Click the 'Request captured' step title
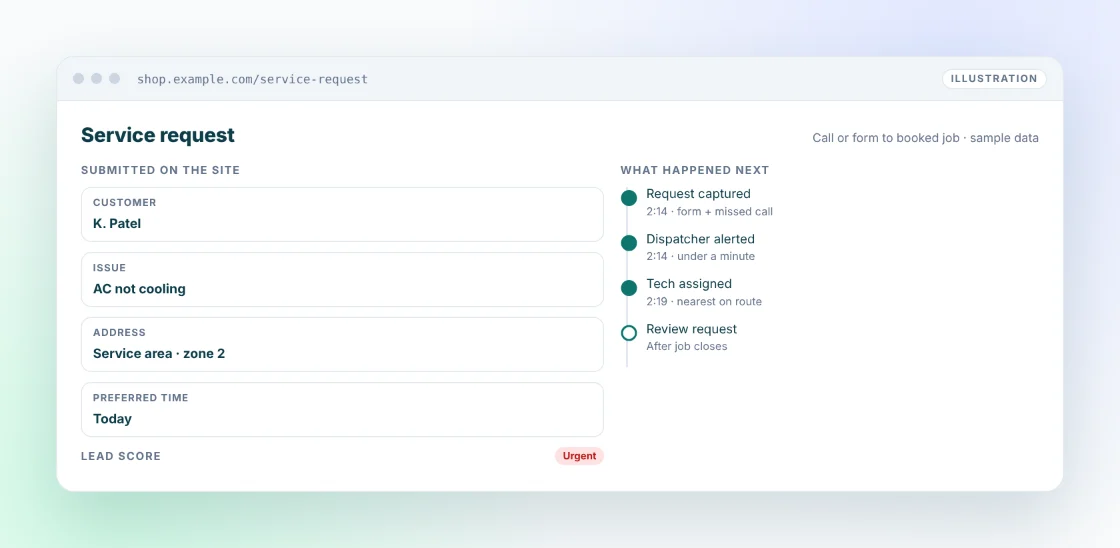The image size is (1120, 548). [x=698, y=194]
